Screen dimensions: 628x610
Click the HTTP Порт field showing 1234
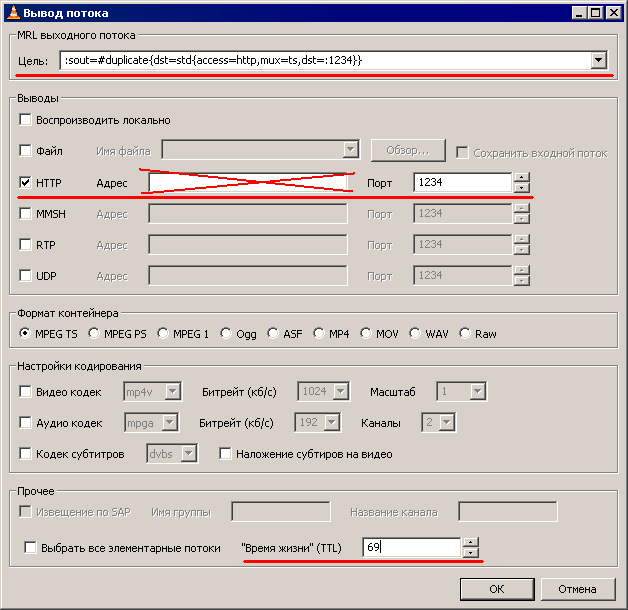click(x=463, y=183)
